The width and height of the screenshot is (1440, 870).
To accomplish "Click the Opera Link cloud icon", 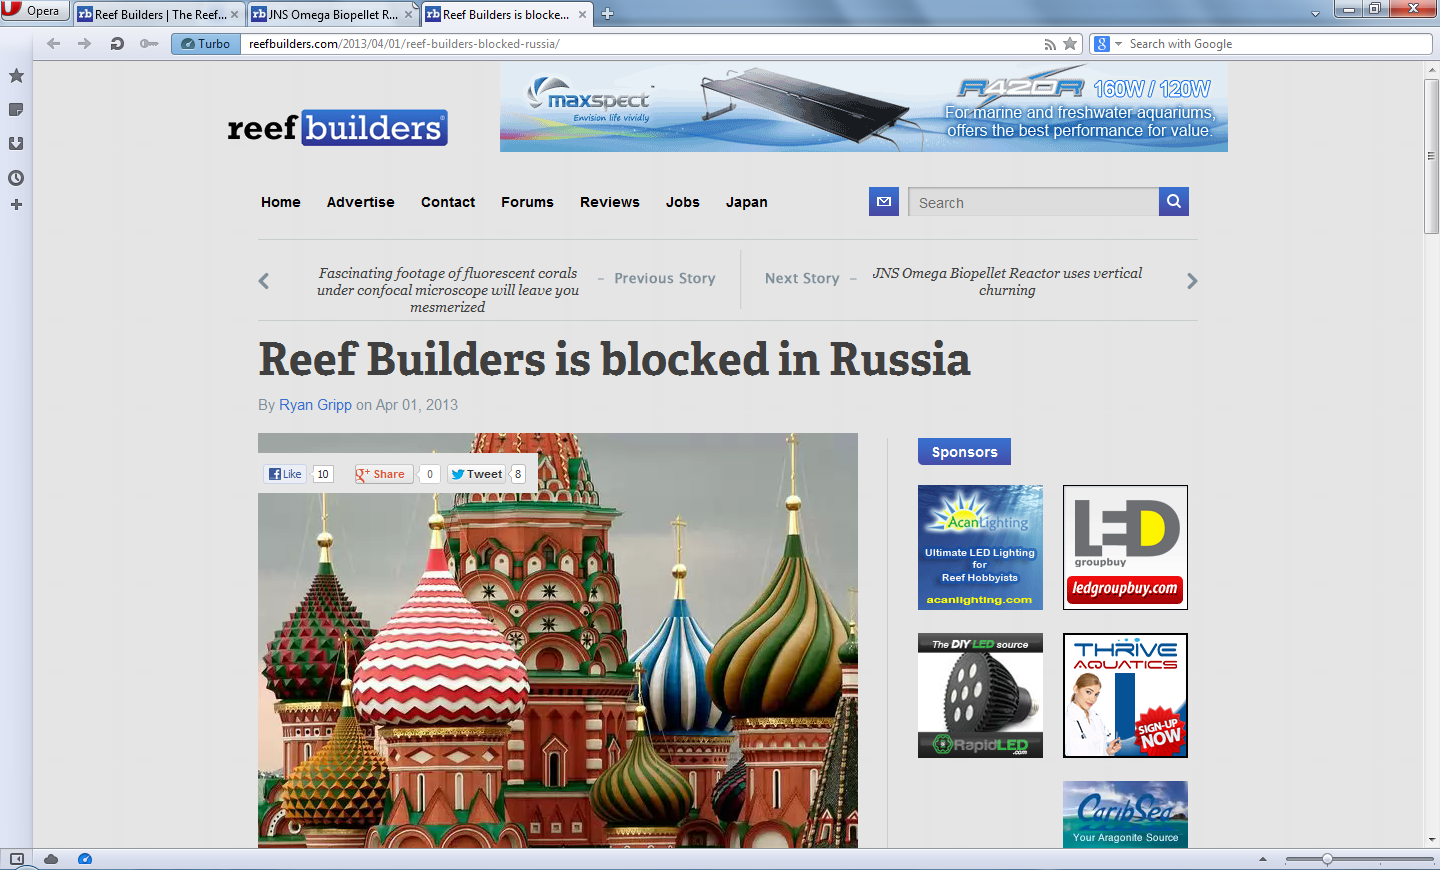I will (x=51, y=859).
